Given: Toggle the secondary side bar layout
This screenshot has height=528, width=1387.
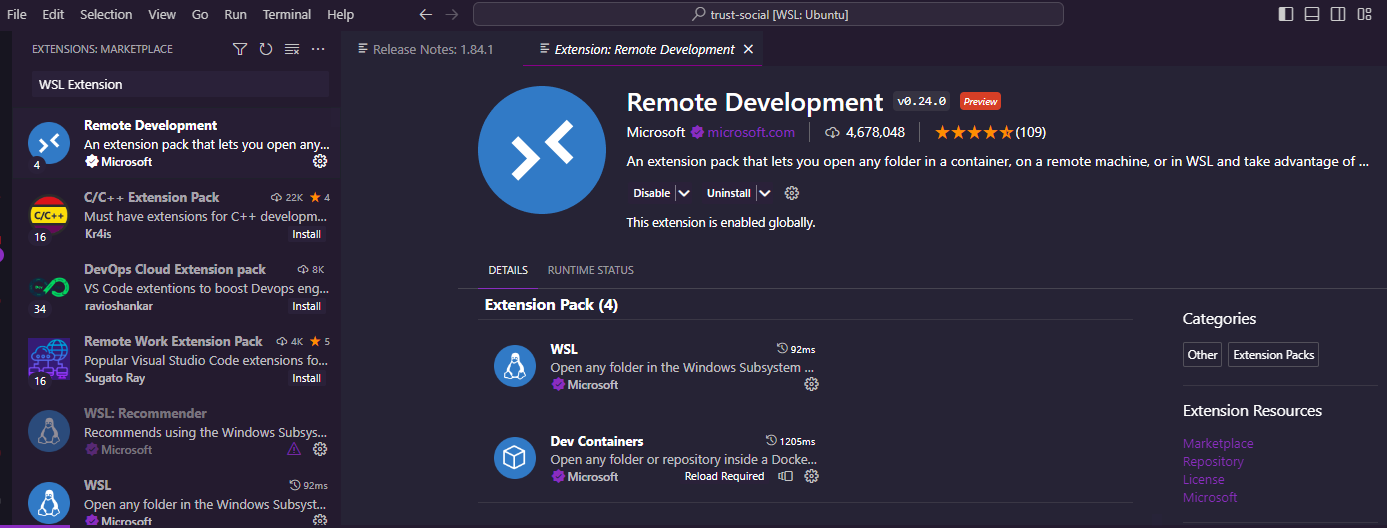Looking at the screenshot, I should pyautogui.click(x=1338, y=14).
